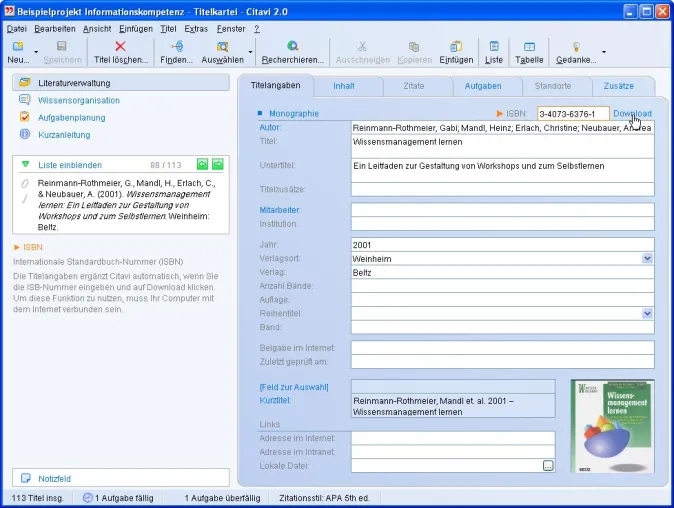The image size is (674, 508).
Task: Click the Ausschneiden scissors icon
Action: 362,46
